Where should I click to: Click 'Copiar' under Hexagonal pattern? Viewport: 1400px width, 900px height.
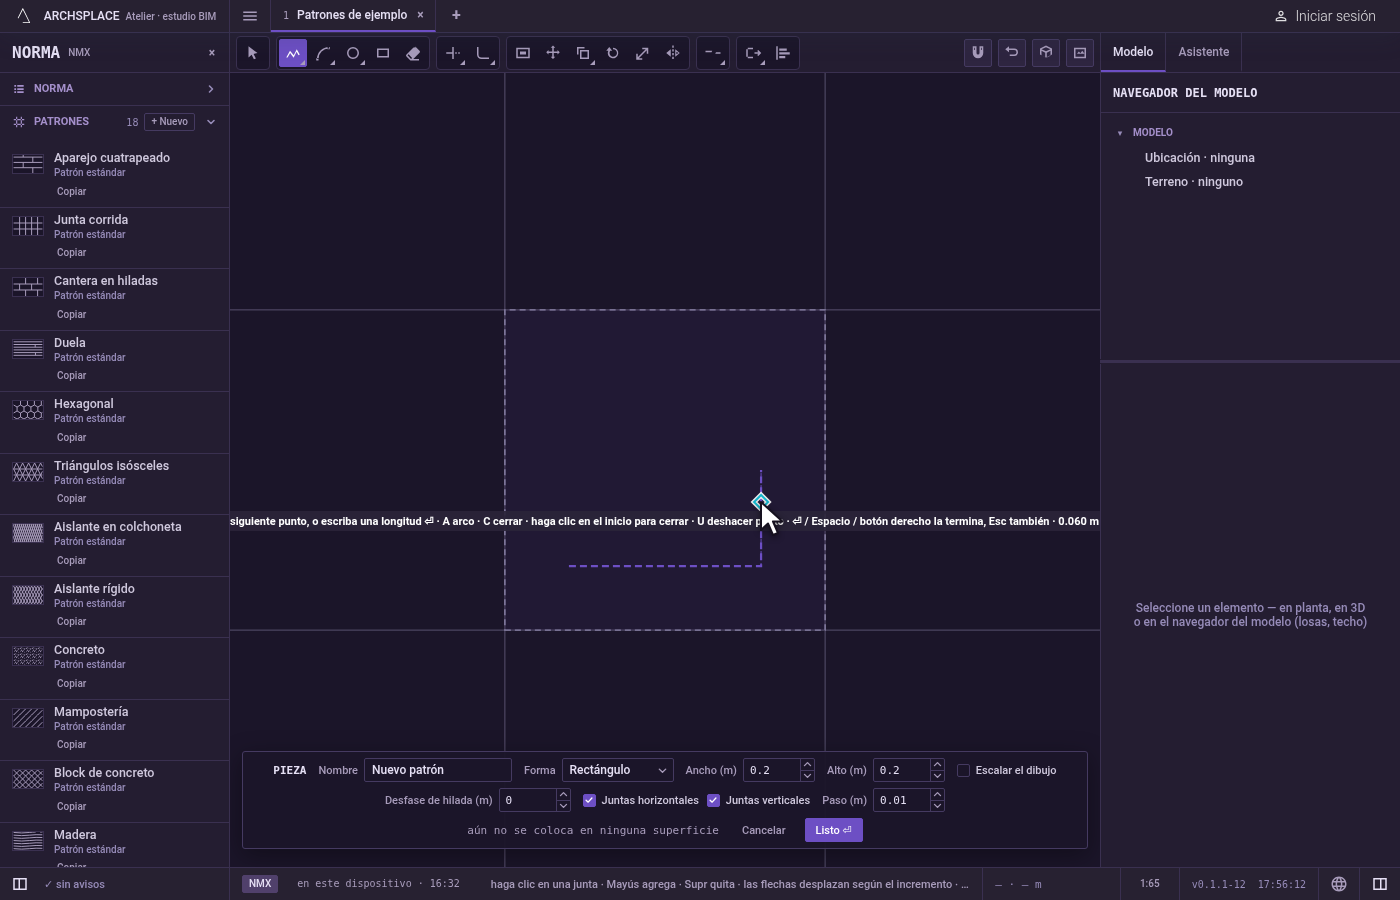(x=71, y=438)
